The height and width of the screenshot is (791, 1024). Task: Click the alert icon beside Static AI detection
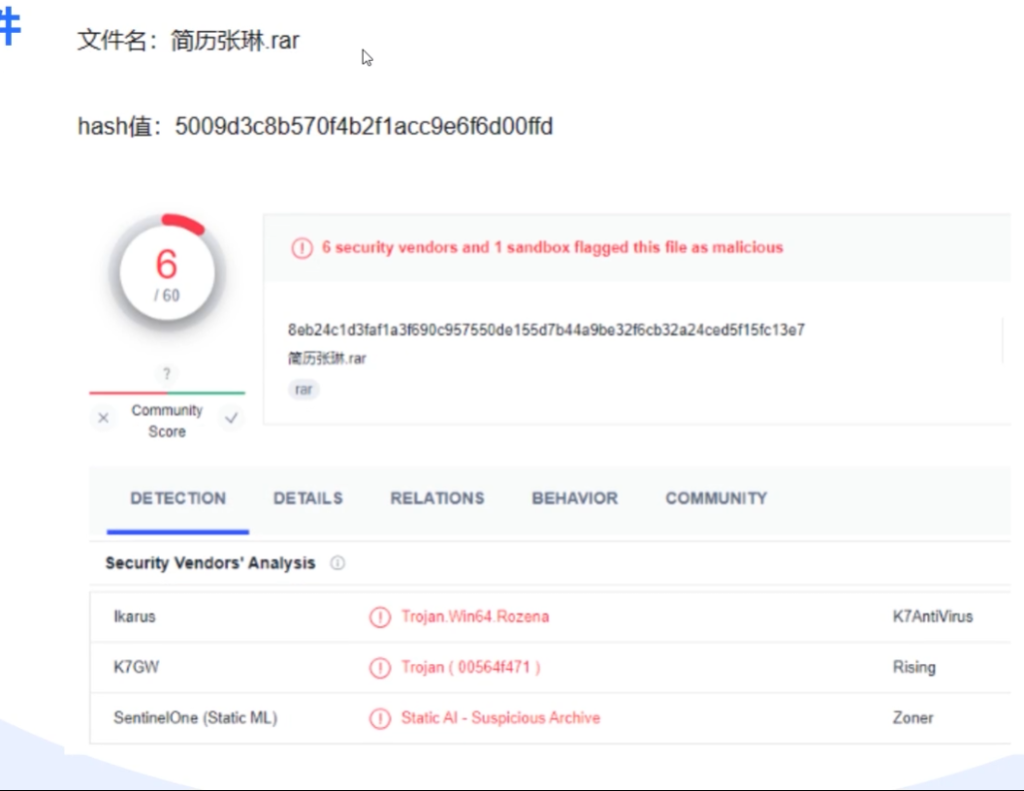point(380,718)
